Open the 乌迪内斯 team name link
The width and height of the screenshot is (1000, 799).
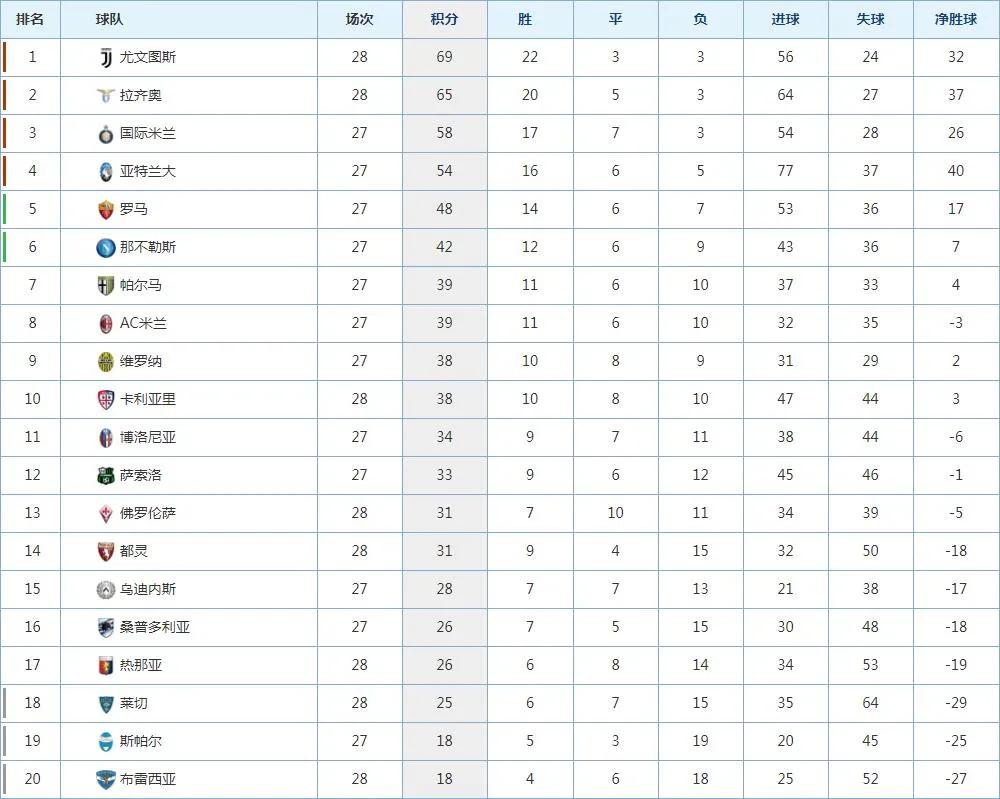(147, 589)
